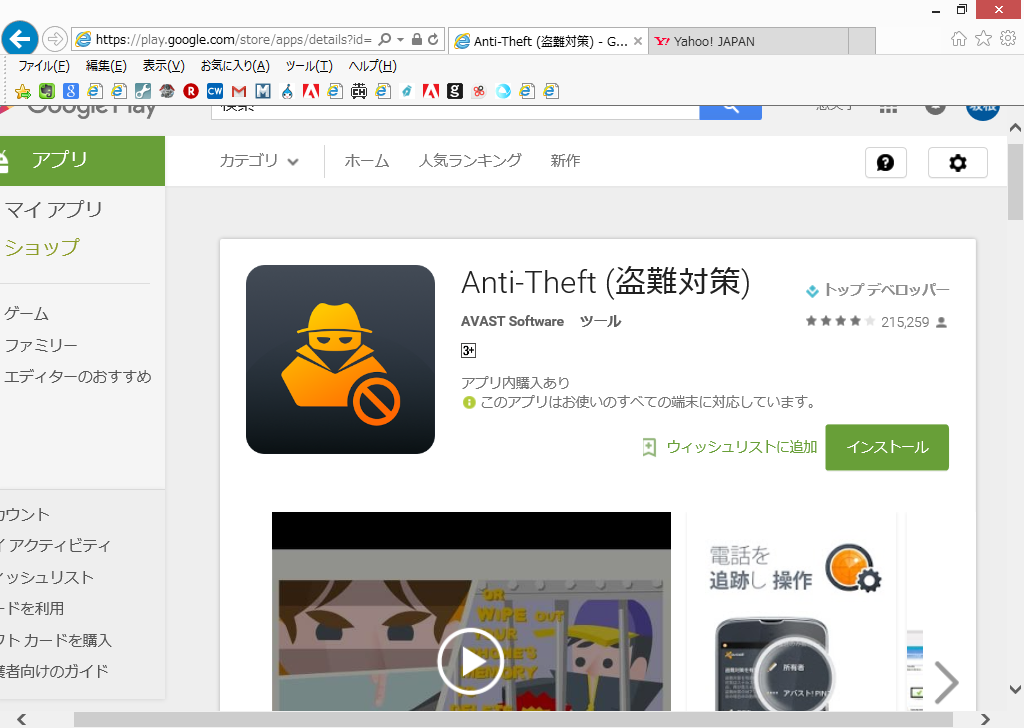Viewport: 1024px width, 728px height.
Task: Click the green インストール button
Action: click(887, 447)
